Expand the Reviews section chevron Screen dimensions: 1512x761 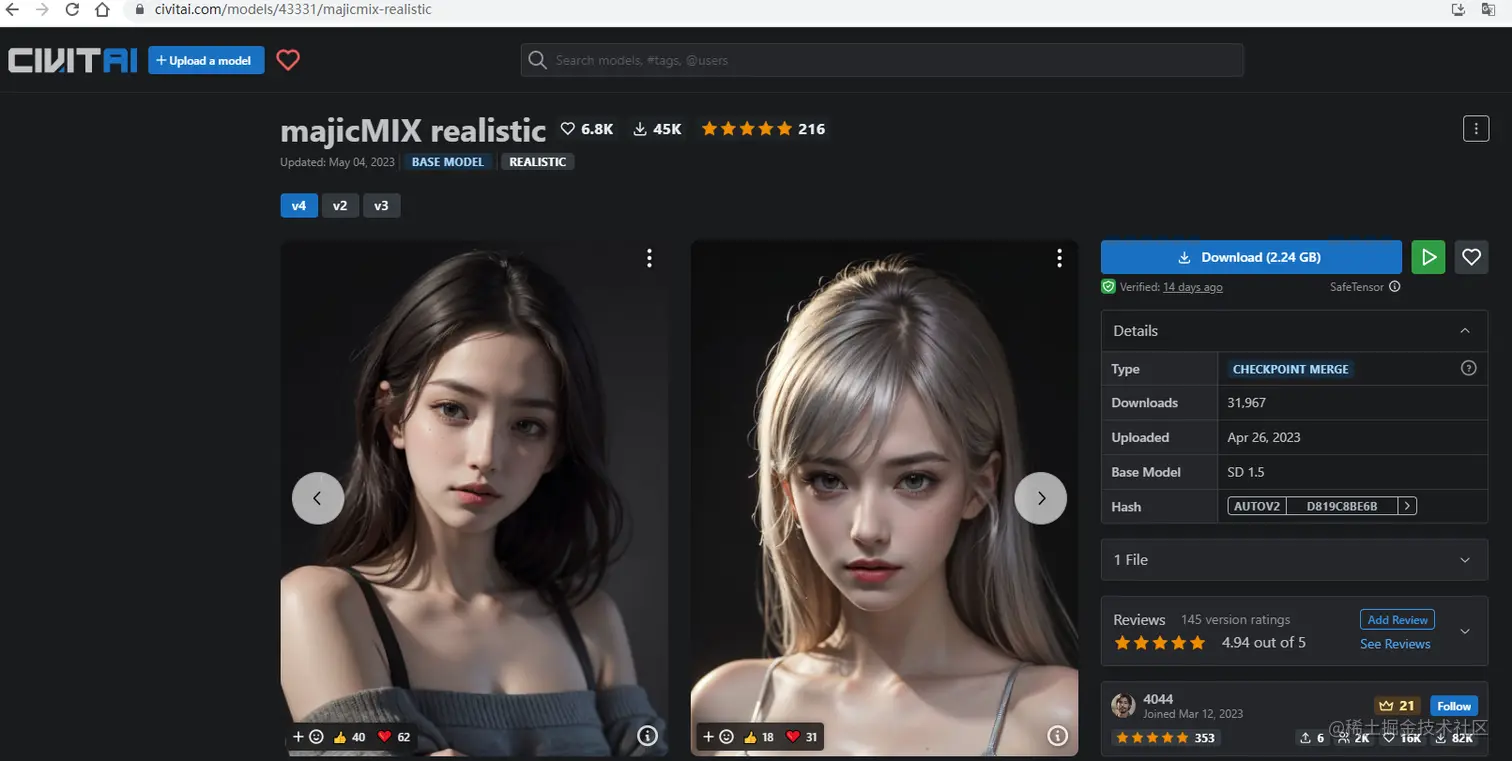click(x=1465, y=631)
